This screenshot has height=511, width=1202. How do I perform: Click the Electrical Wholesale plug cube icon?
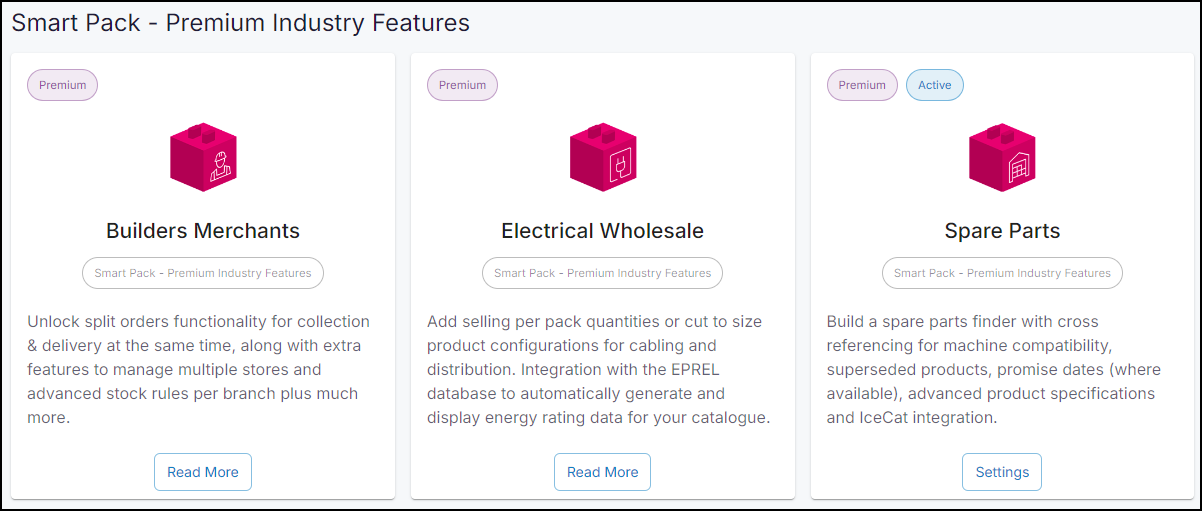click(x=603, y=157)
